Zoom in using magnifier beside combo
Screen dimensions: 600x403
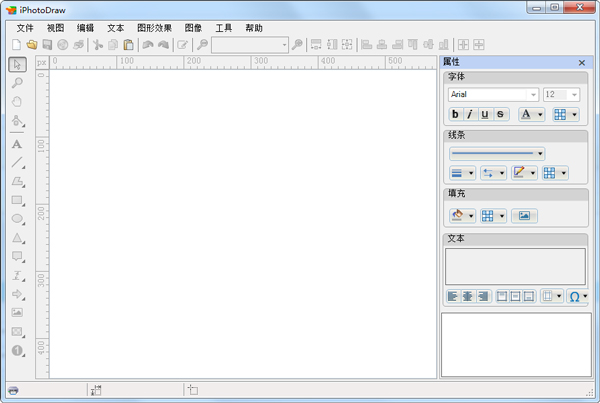pyautogui.click(x=297, y=45)
